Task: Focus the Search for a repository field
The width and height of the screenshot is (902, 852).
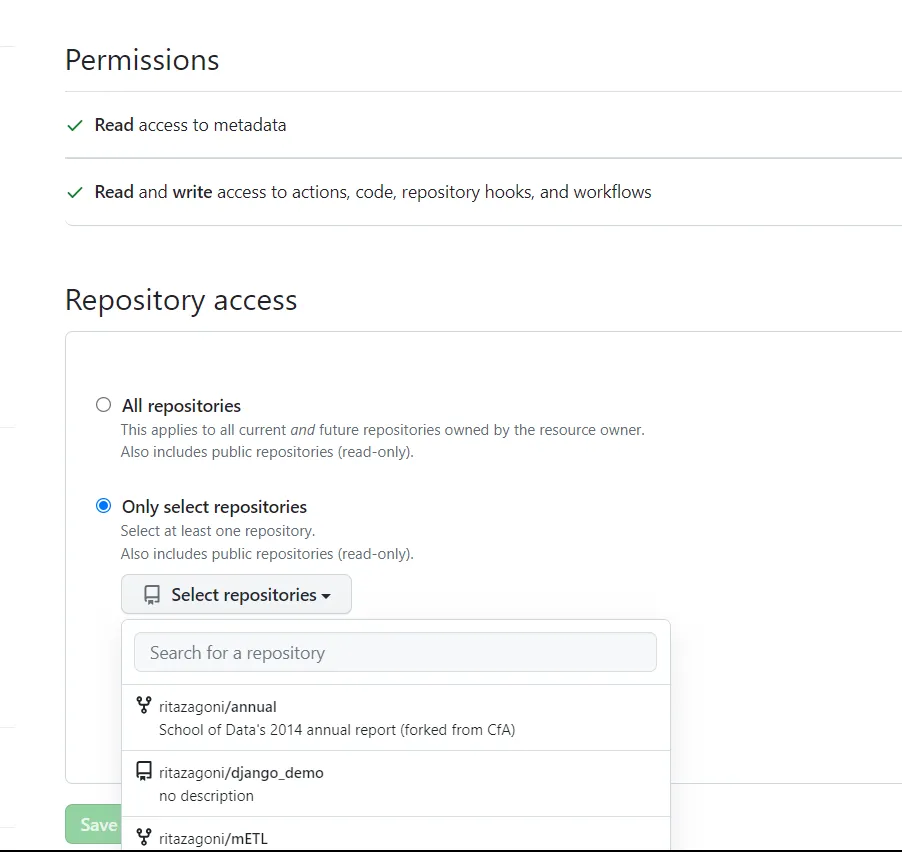Action: (395, 652)
